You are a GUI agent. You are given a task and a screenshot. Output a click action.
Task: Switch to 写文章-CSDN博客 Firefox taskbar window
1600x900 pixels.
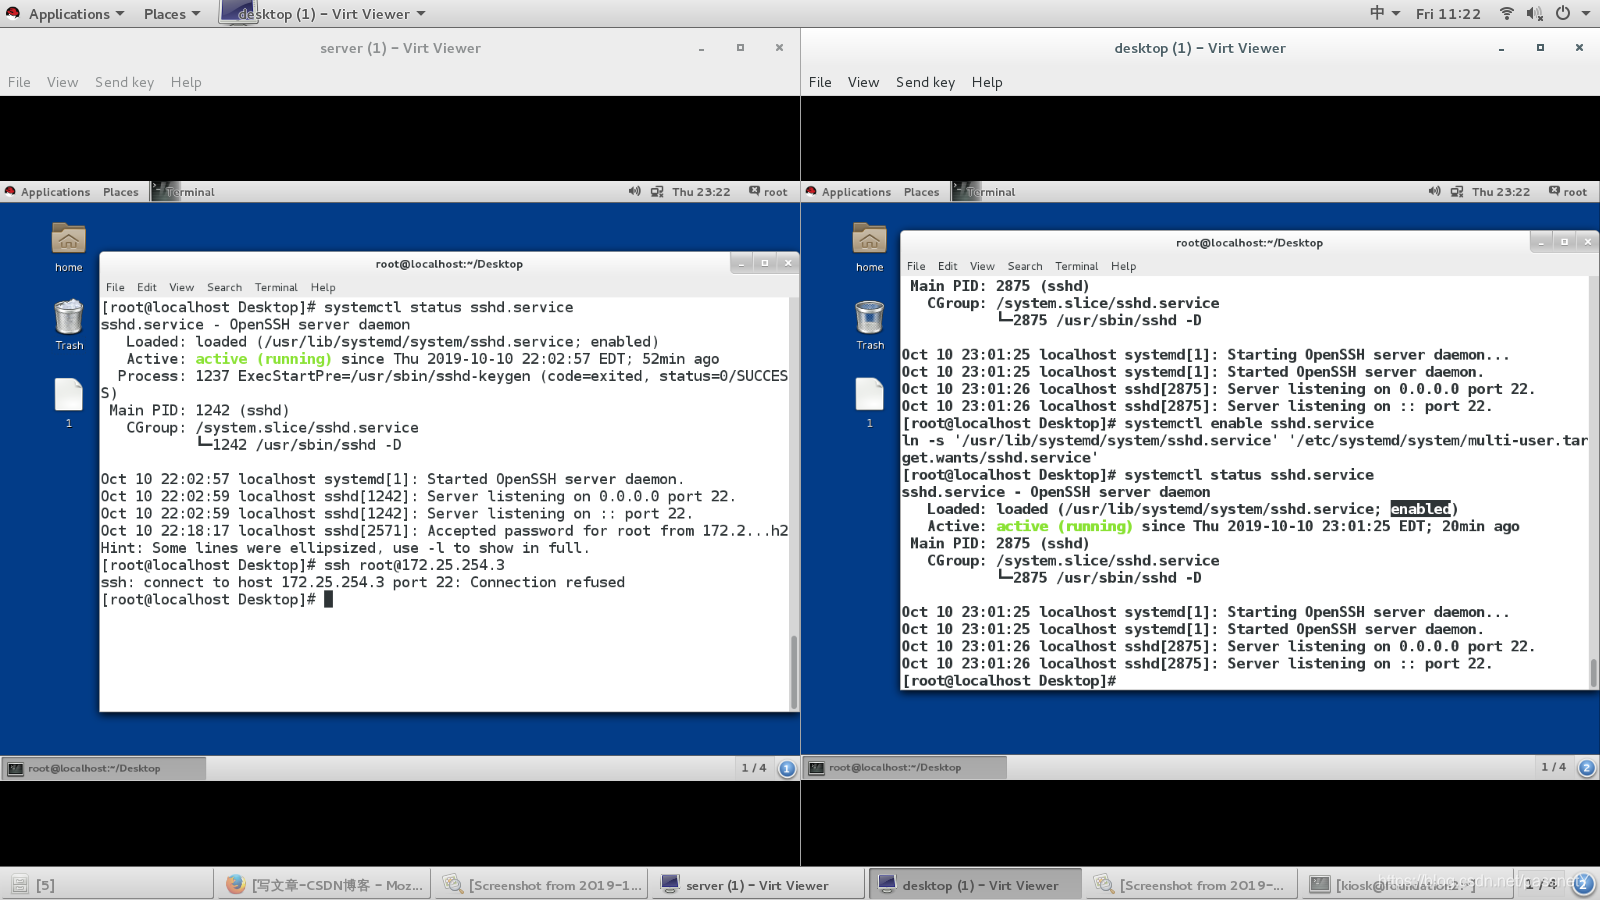tap(325, 885)
